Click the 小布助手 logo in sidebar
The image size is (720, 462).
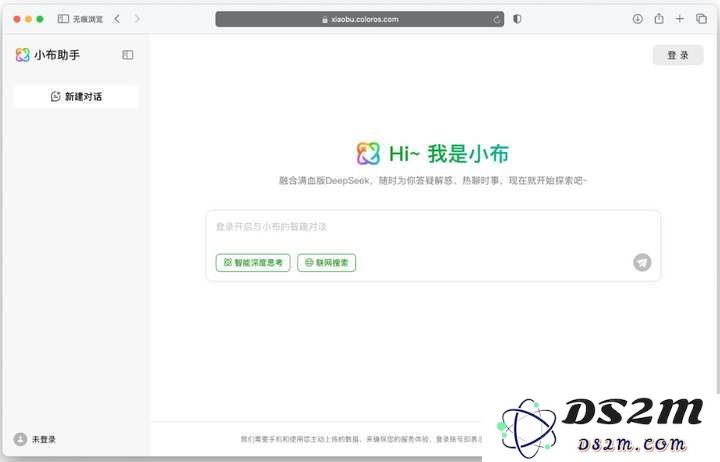pos(22,55)
